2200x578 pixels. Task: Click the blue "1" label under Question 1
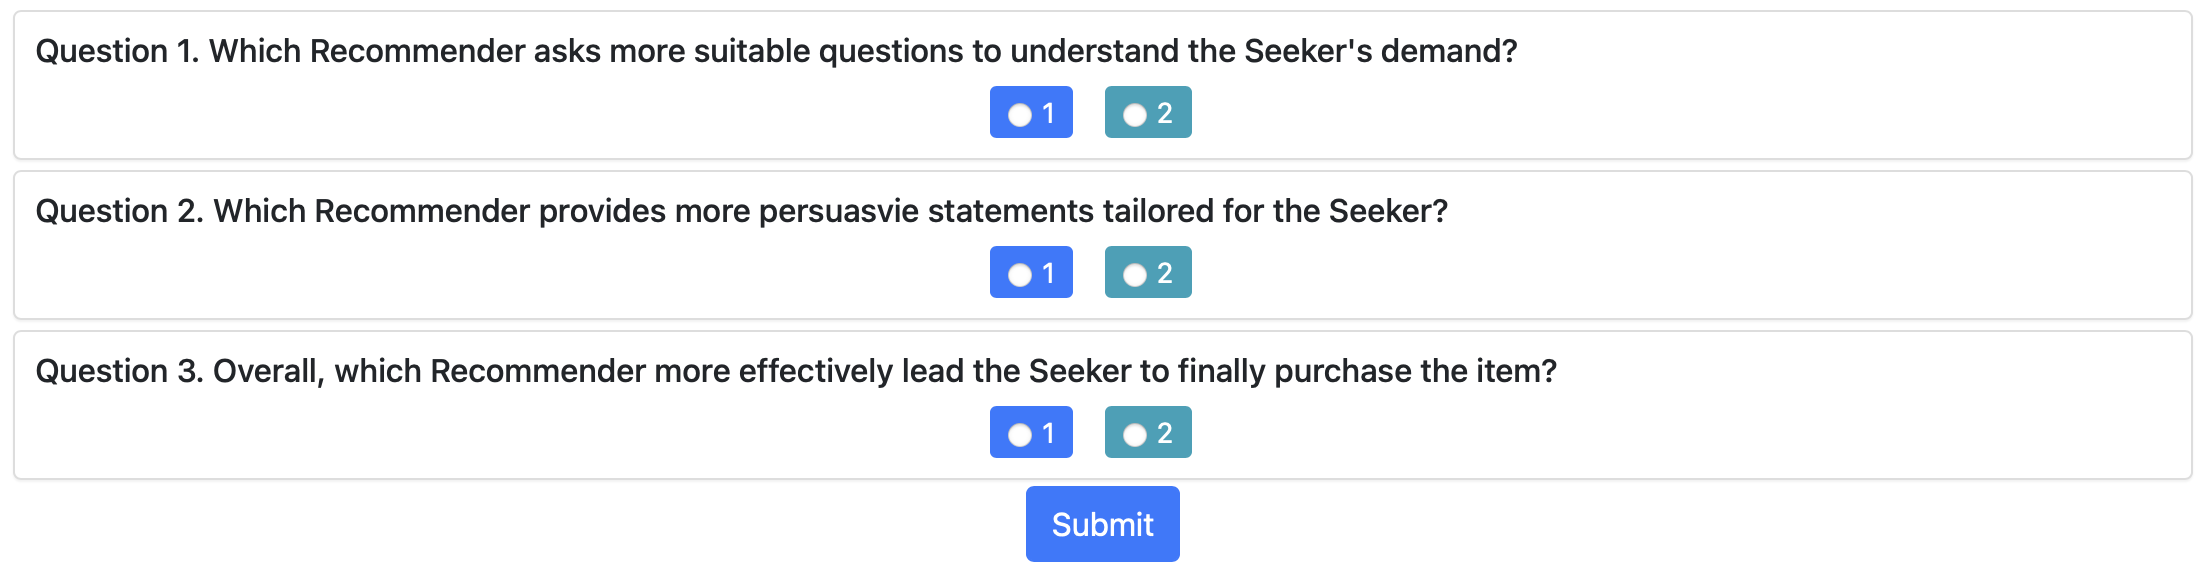pos(1049,113)
